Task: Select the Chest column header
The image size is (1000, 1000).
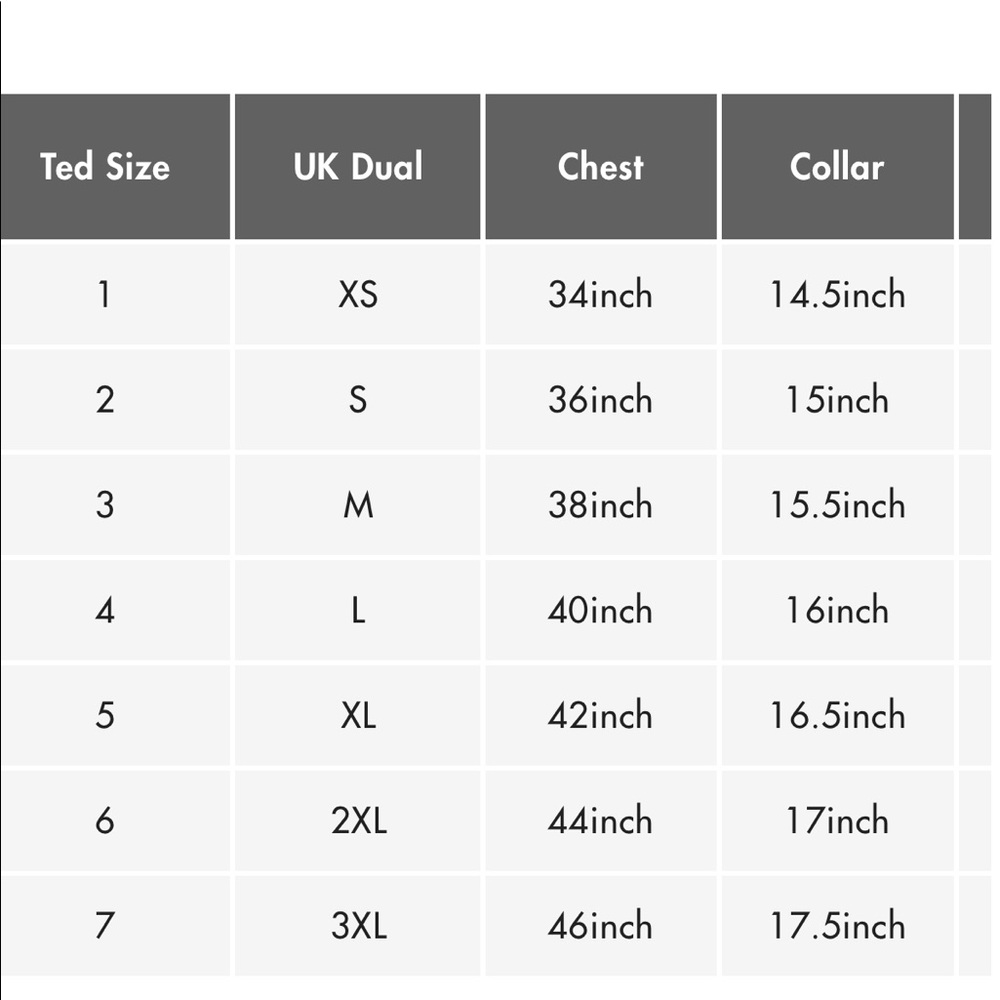Action: click(601, 166)
